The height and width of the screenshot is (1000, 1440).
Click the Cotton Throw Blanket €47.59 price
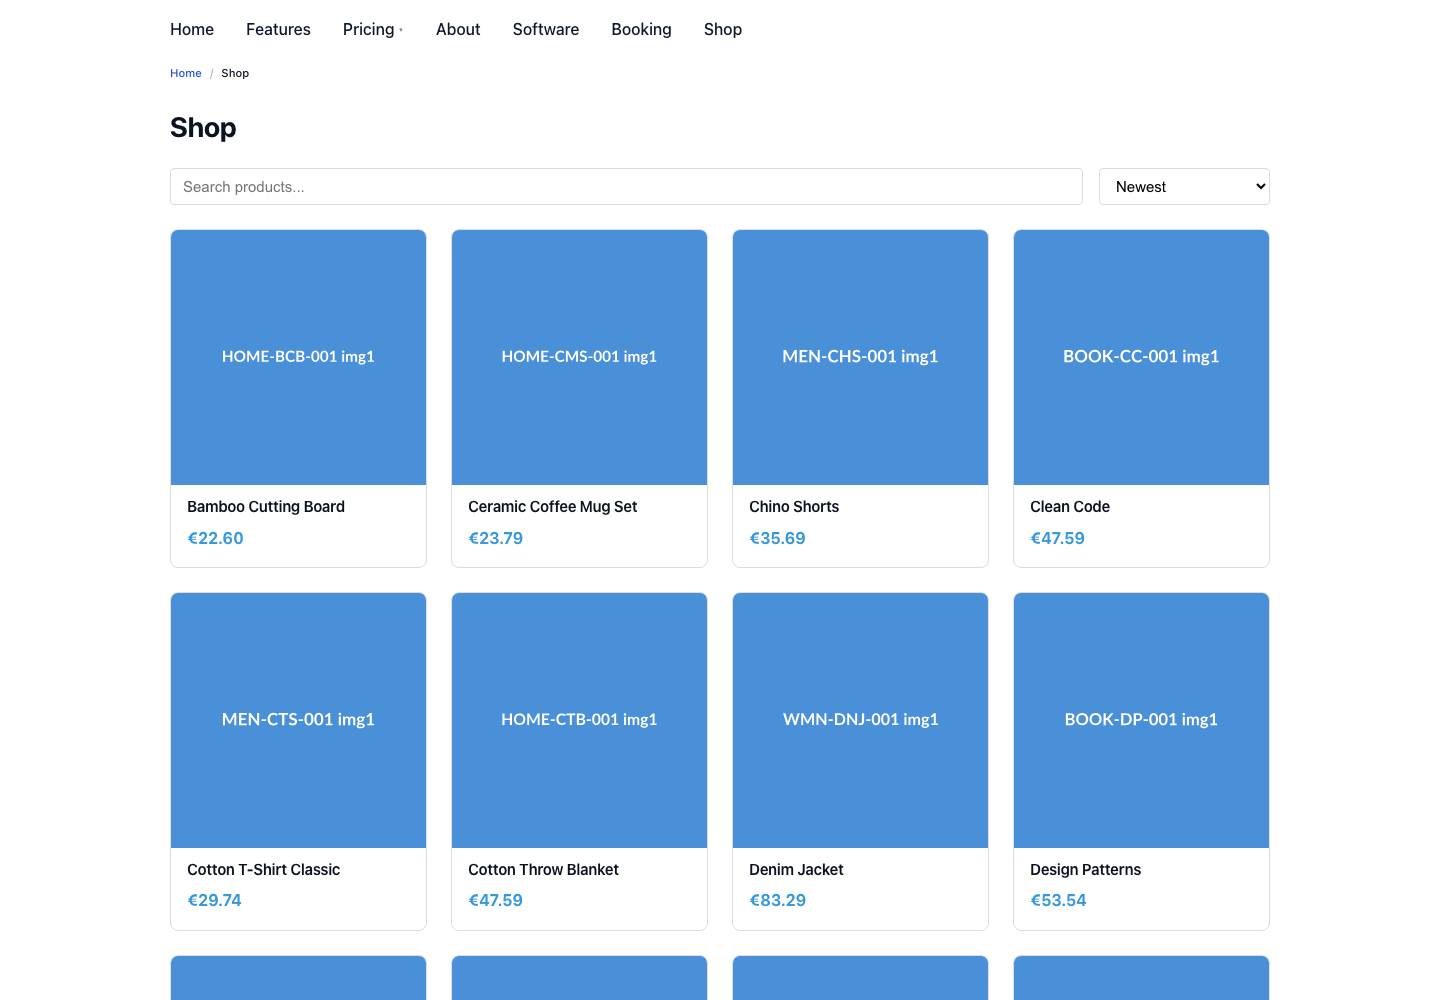click(x=496, y=900)
